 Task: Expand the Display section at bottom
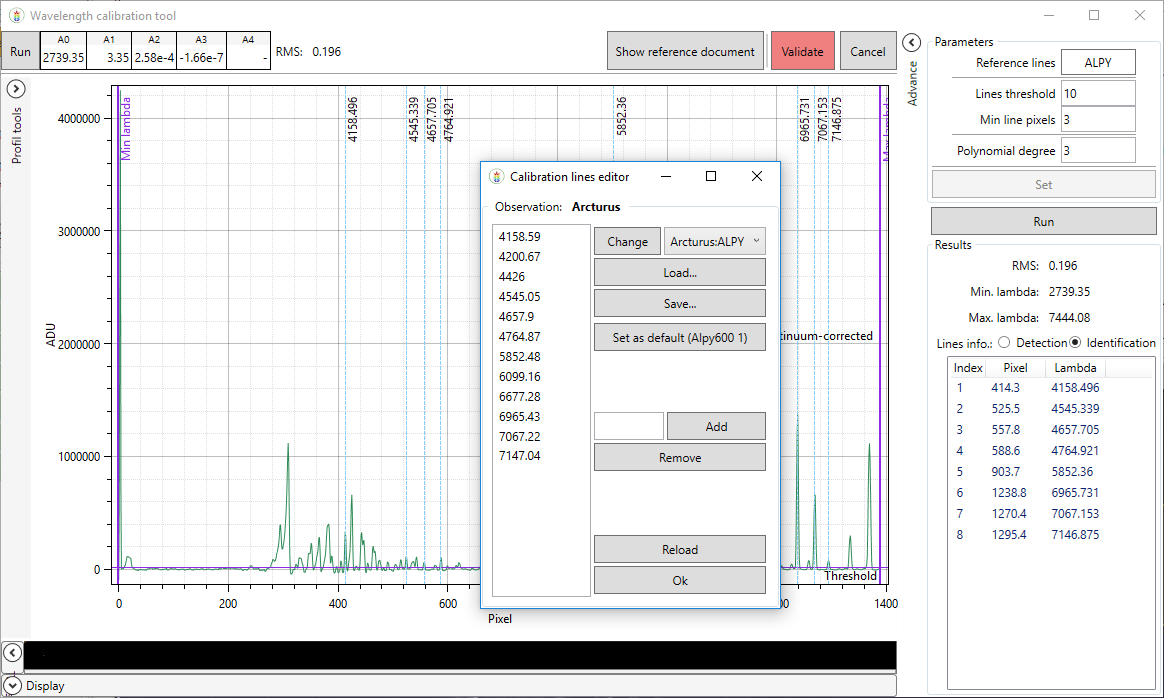point(13,686)
